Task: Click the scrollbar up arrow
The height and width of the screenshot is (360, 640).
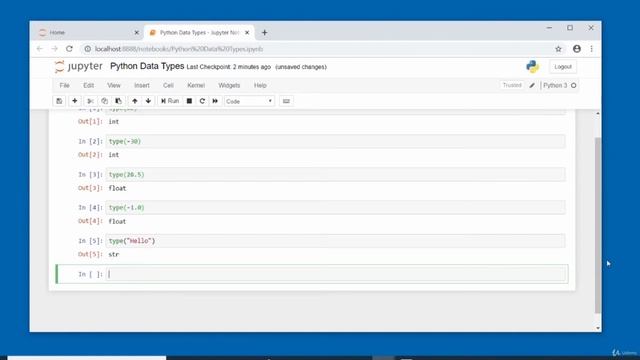Action: tap(598, 113)
